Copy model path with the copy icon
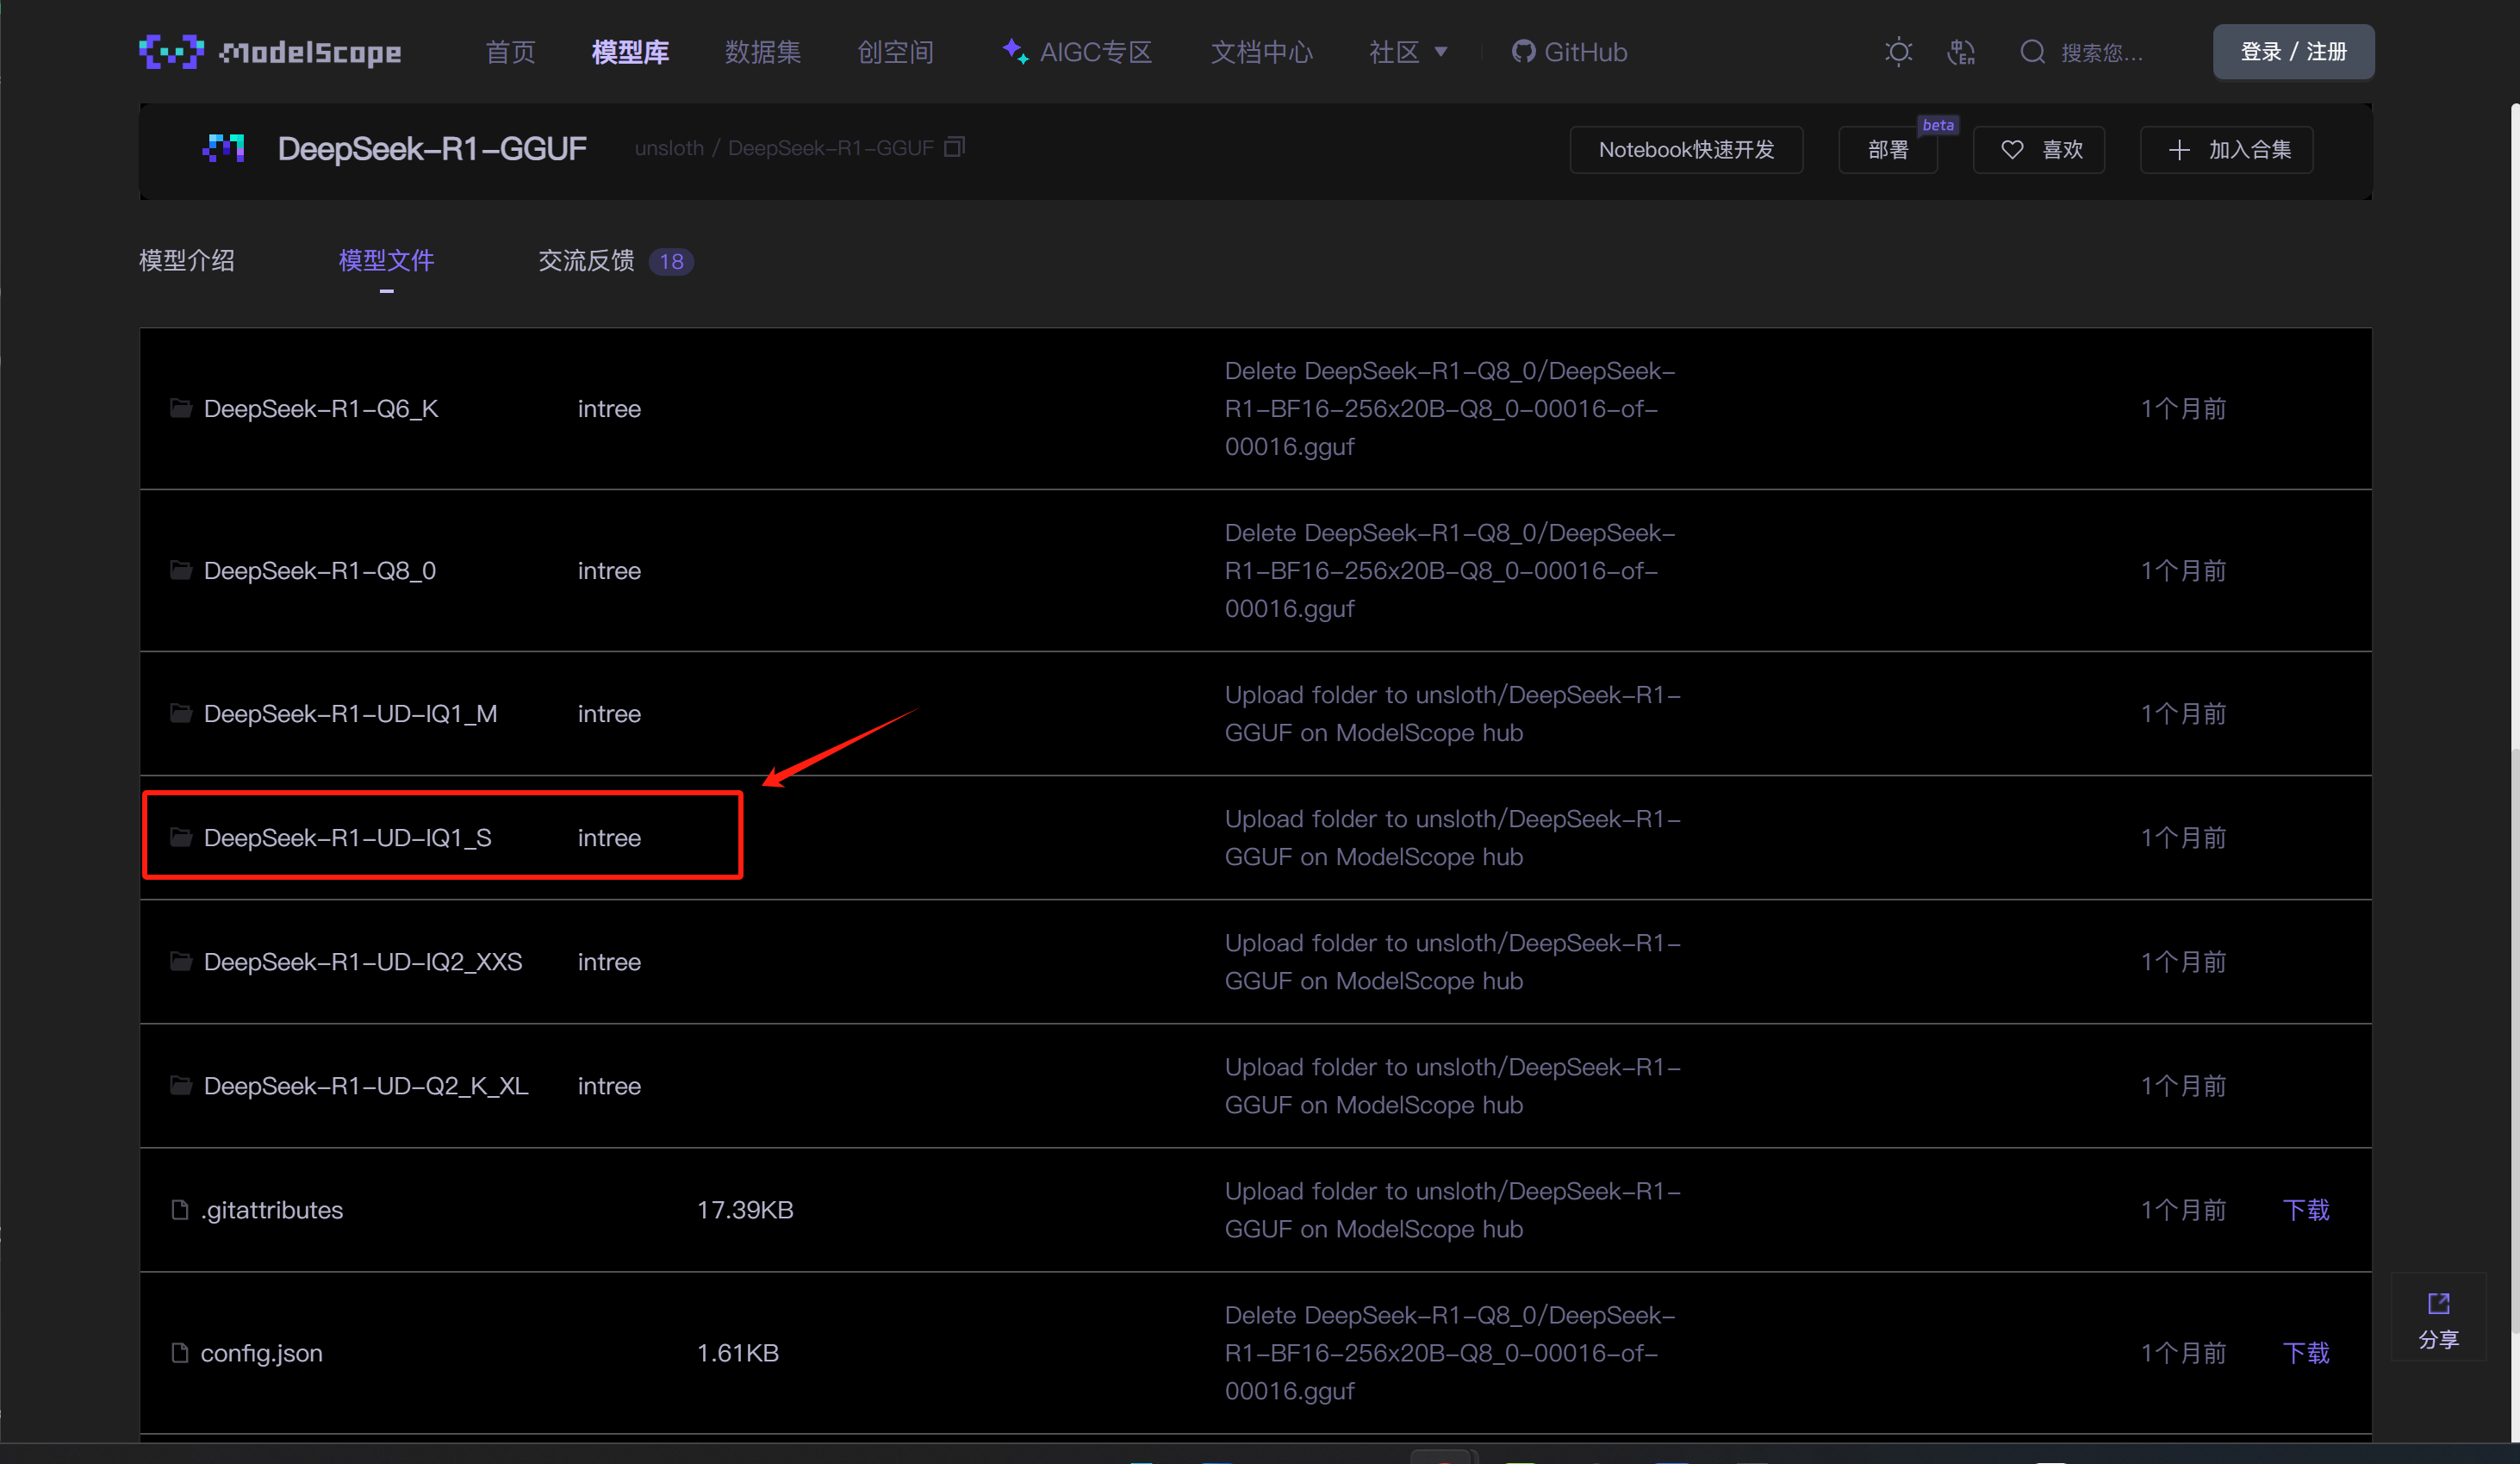This screenshot has width=2520, height=1464. coord(954,148)
